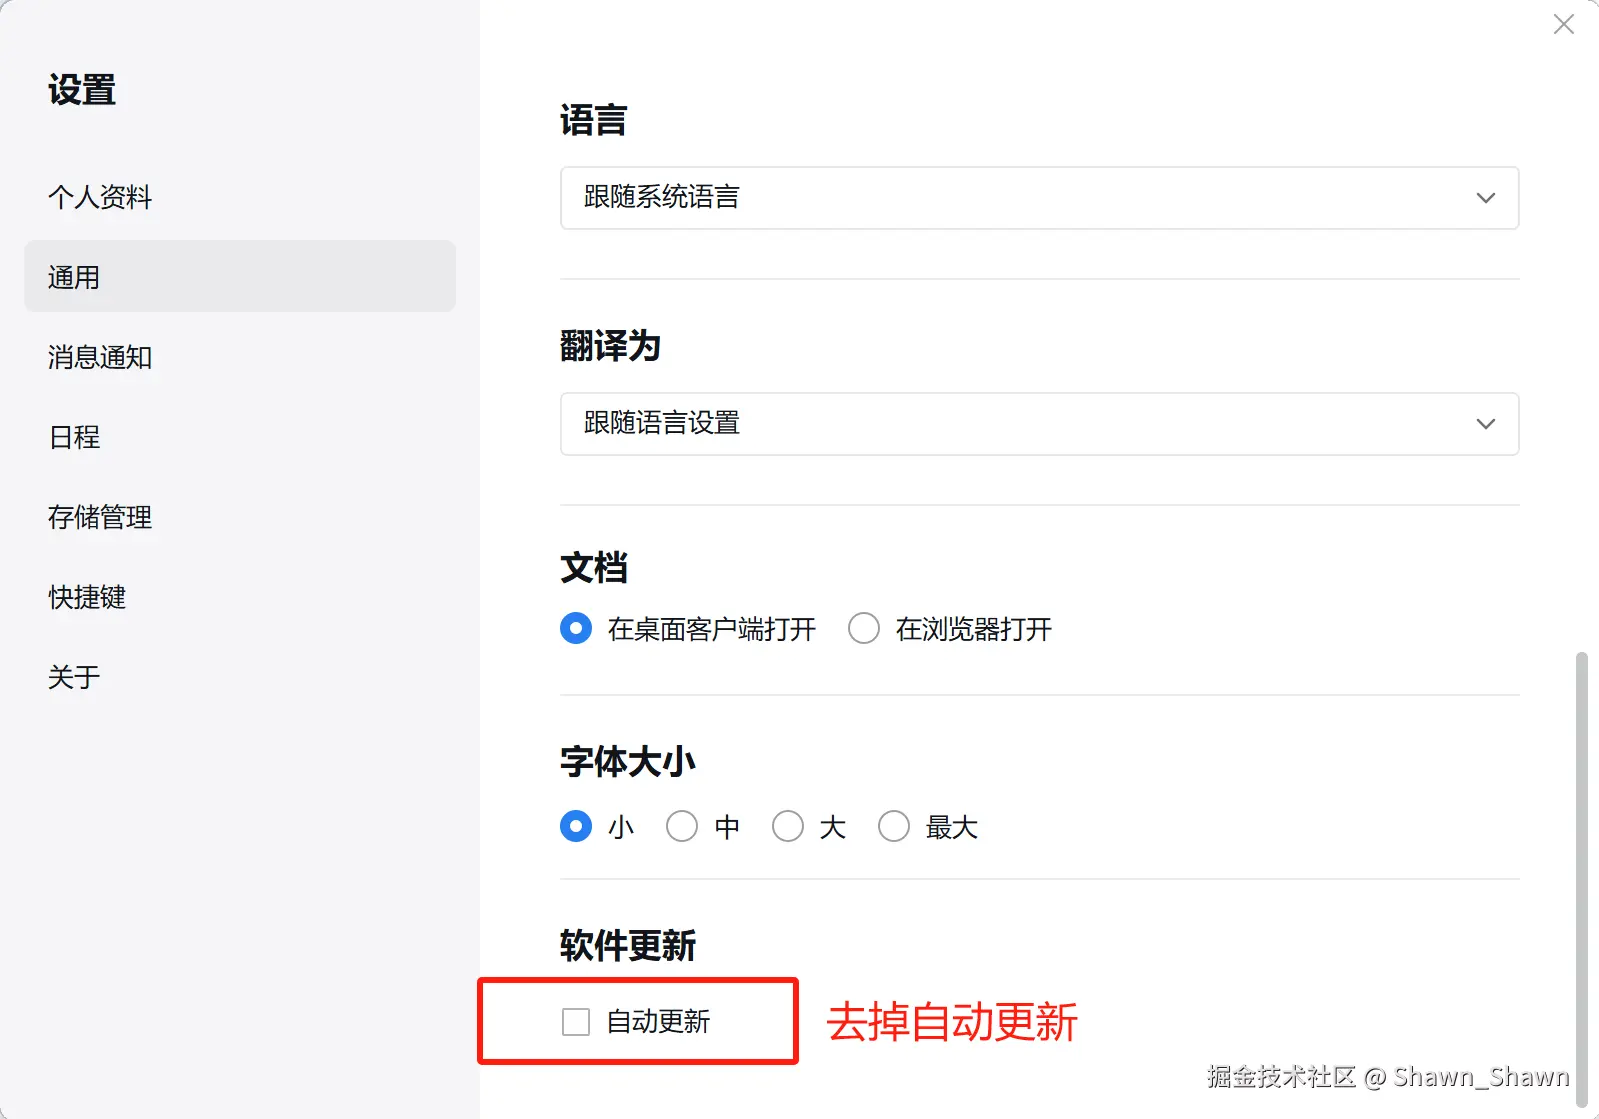Close the settings dialog with X icon

click(x=1563, y=24)
